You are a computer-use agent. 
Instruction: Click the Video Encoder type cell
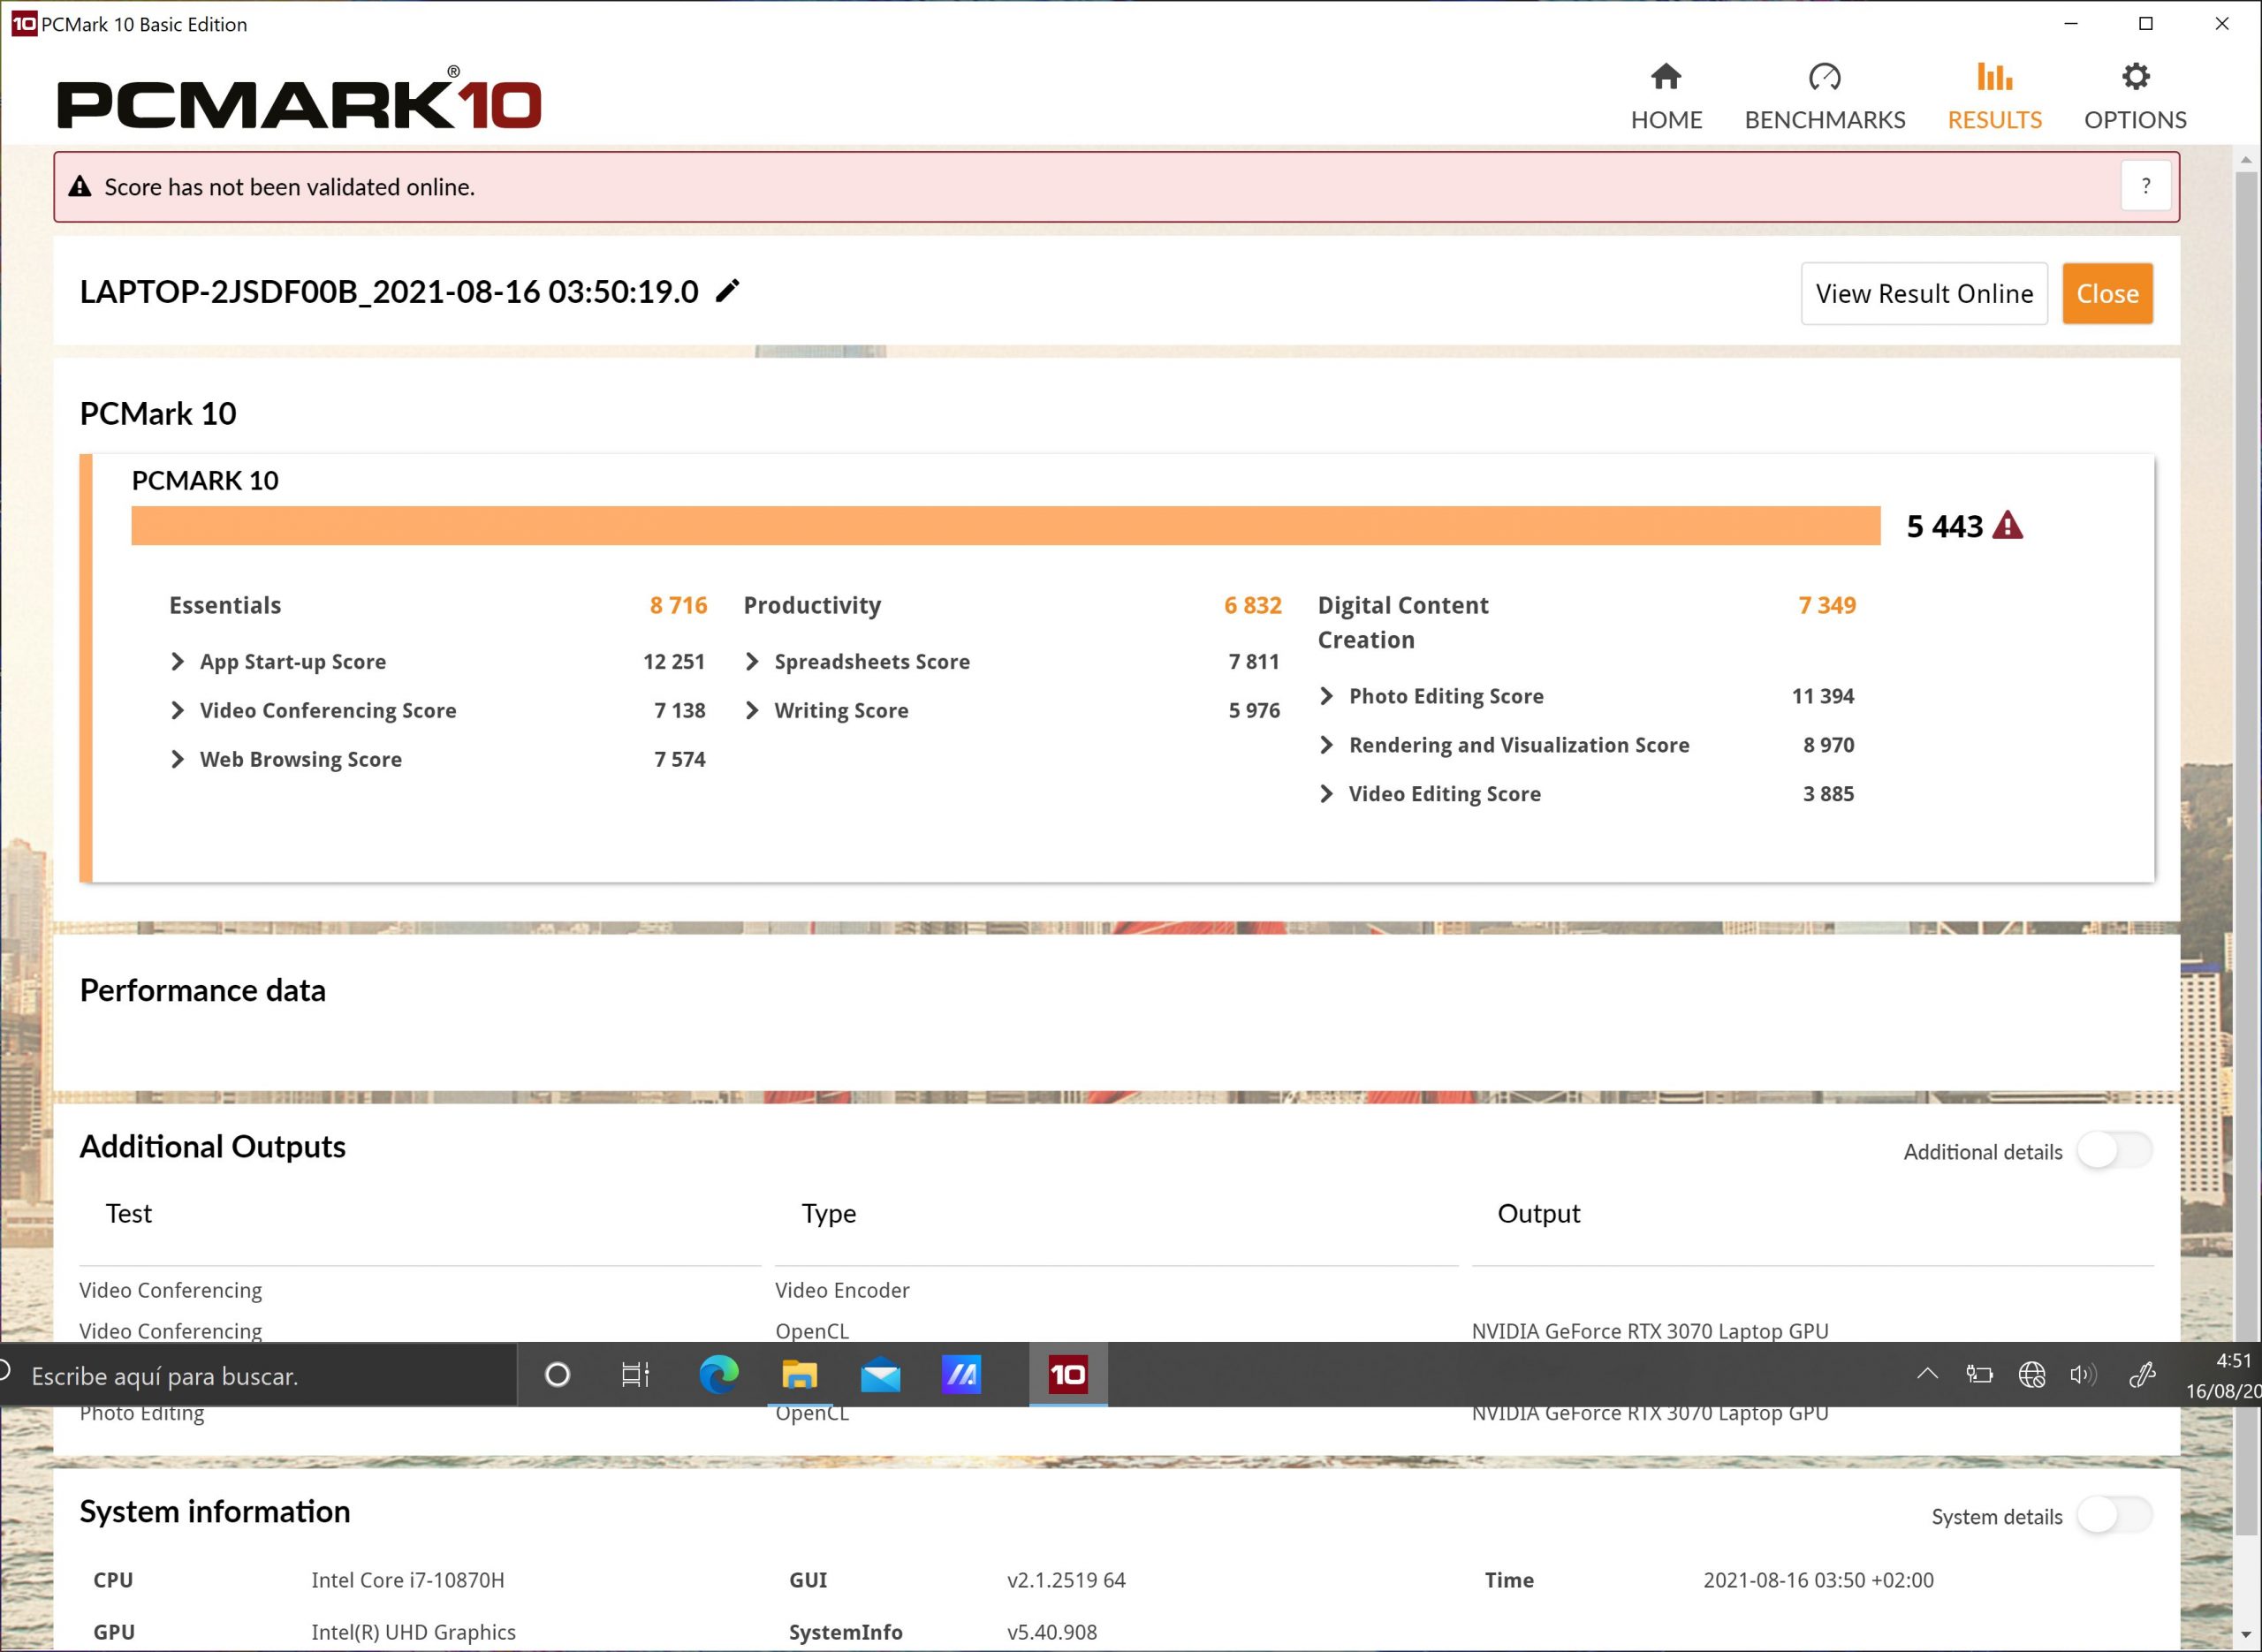coord(842,1290)
